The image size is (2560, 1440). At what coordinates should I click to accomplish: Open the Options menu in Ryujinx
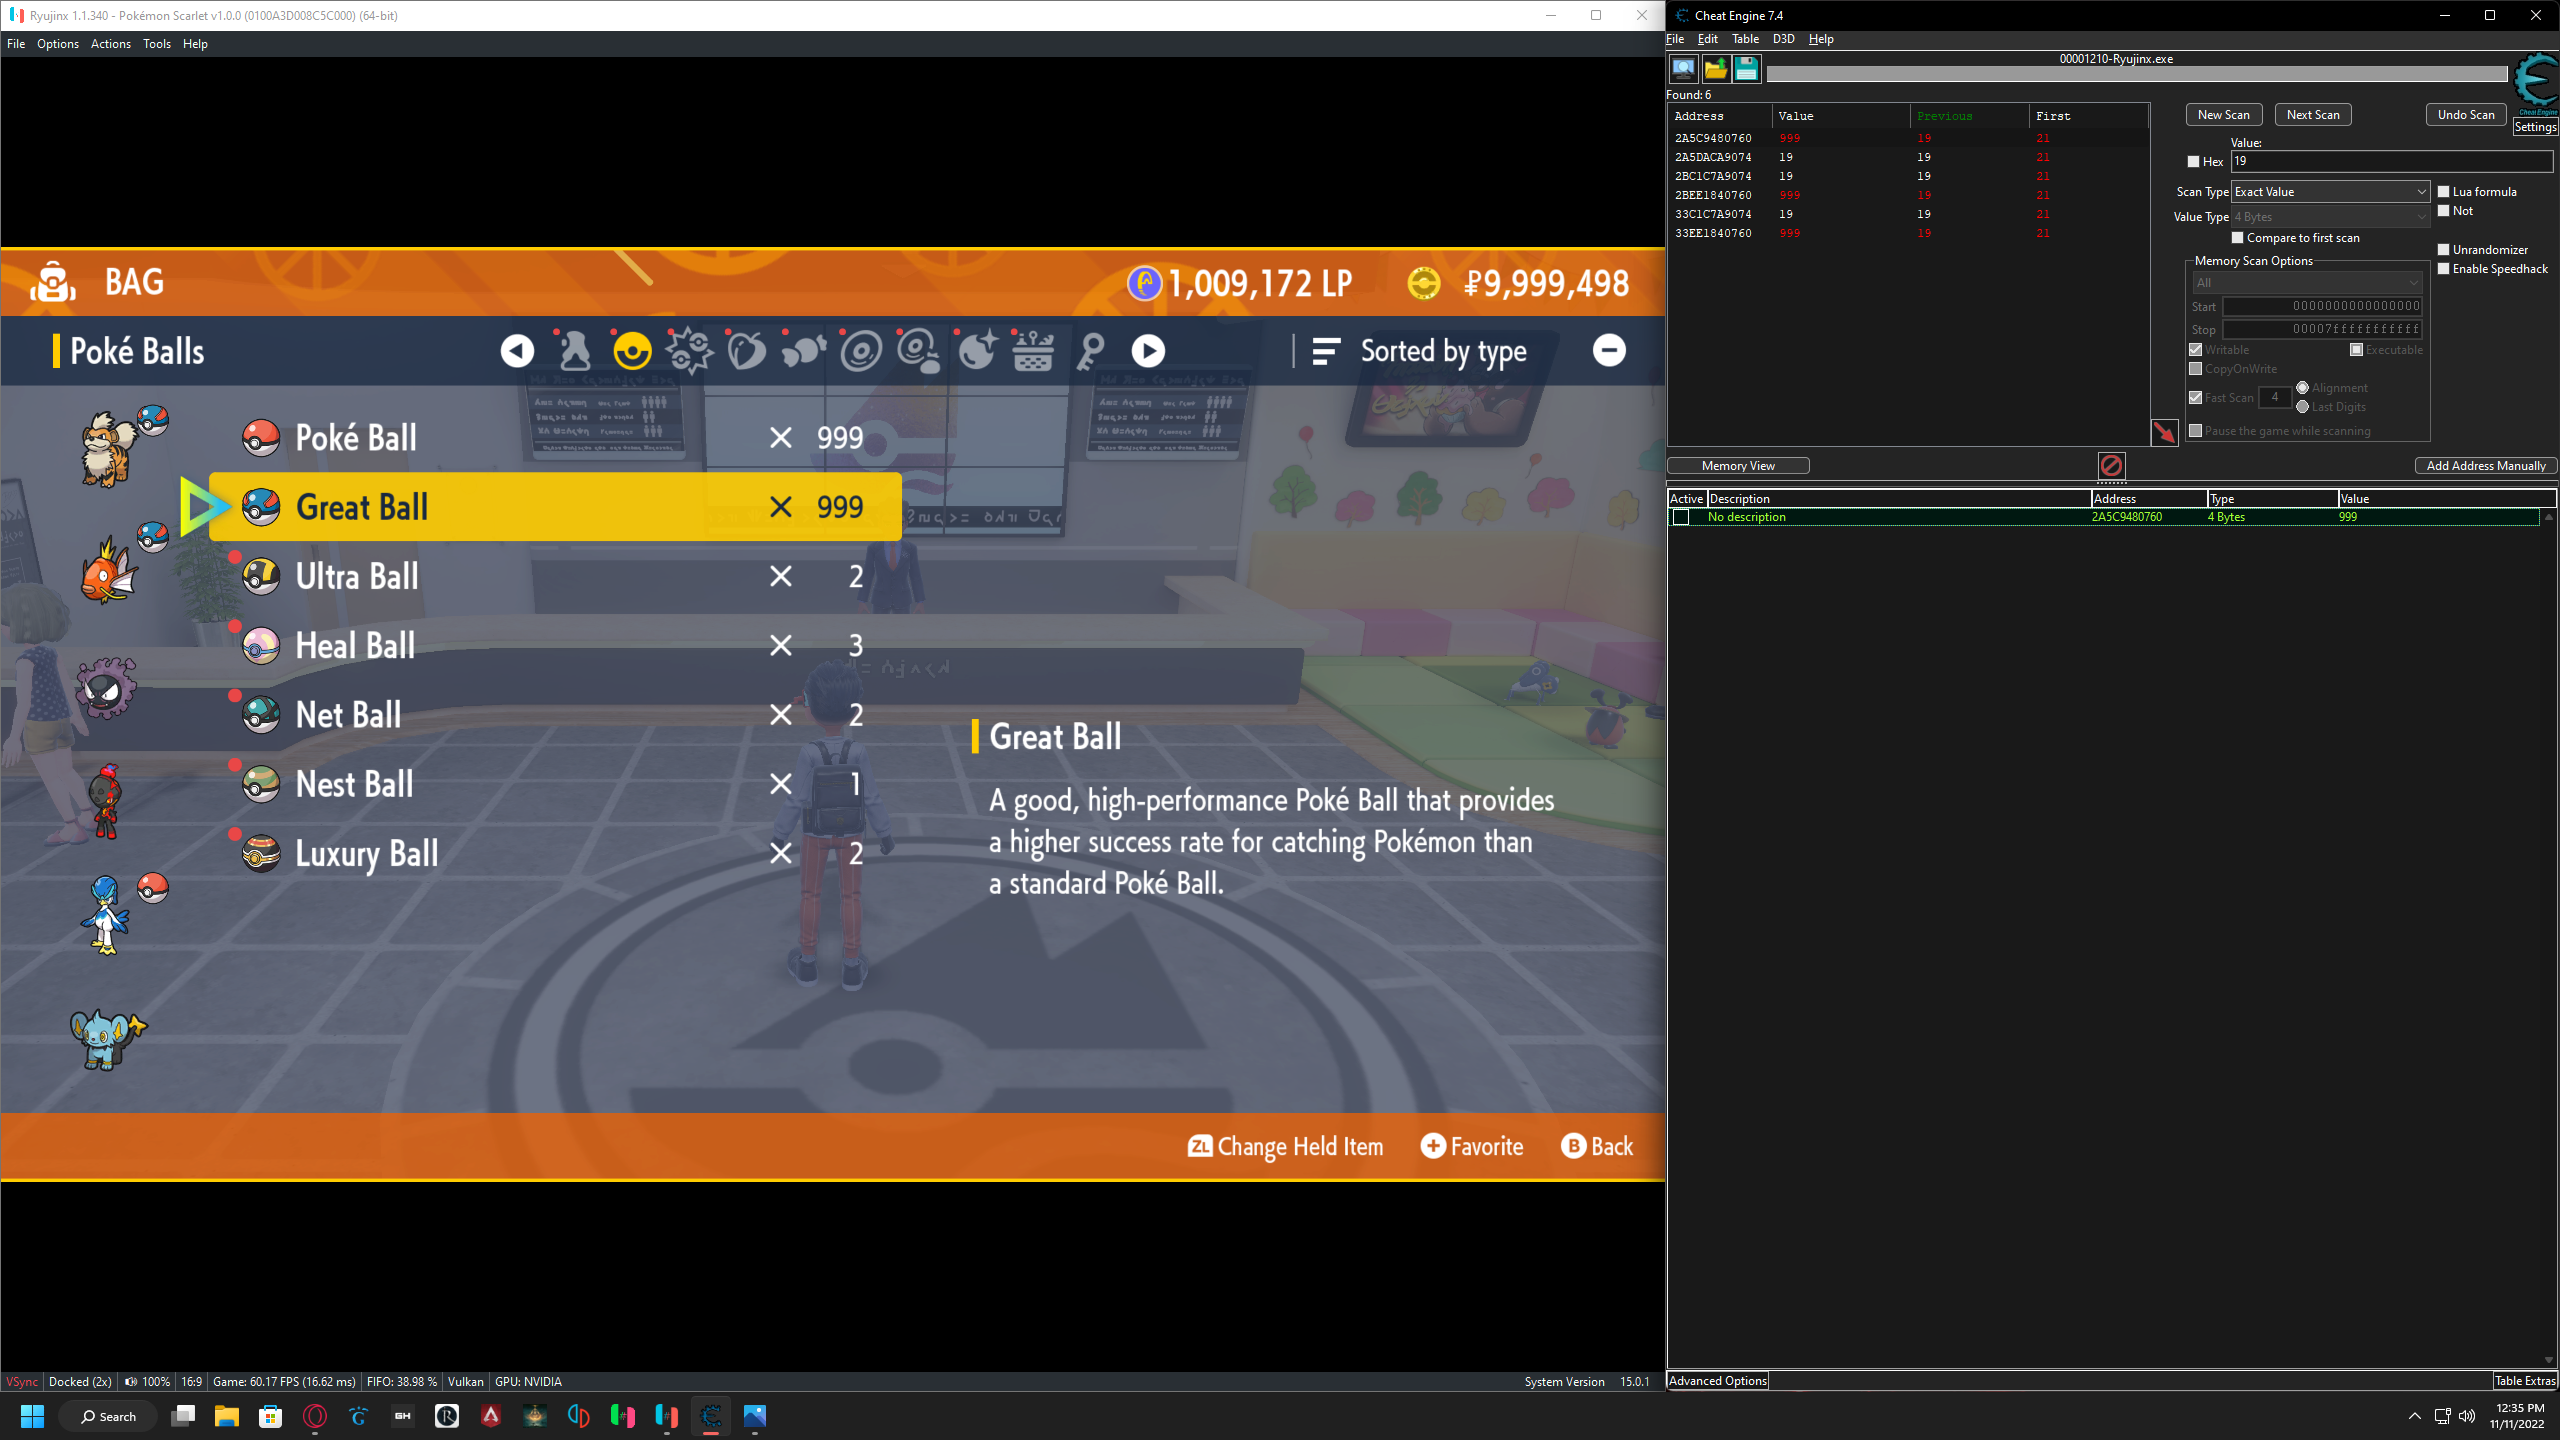58,44
